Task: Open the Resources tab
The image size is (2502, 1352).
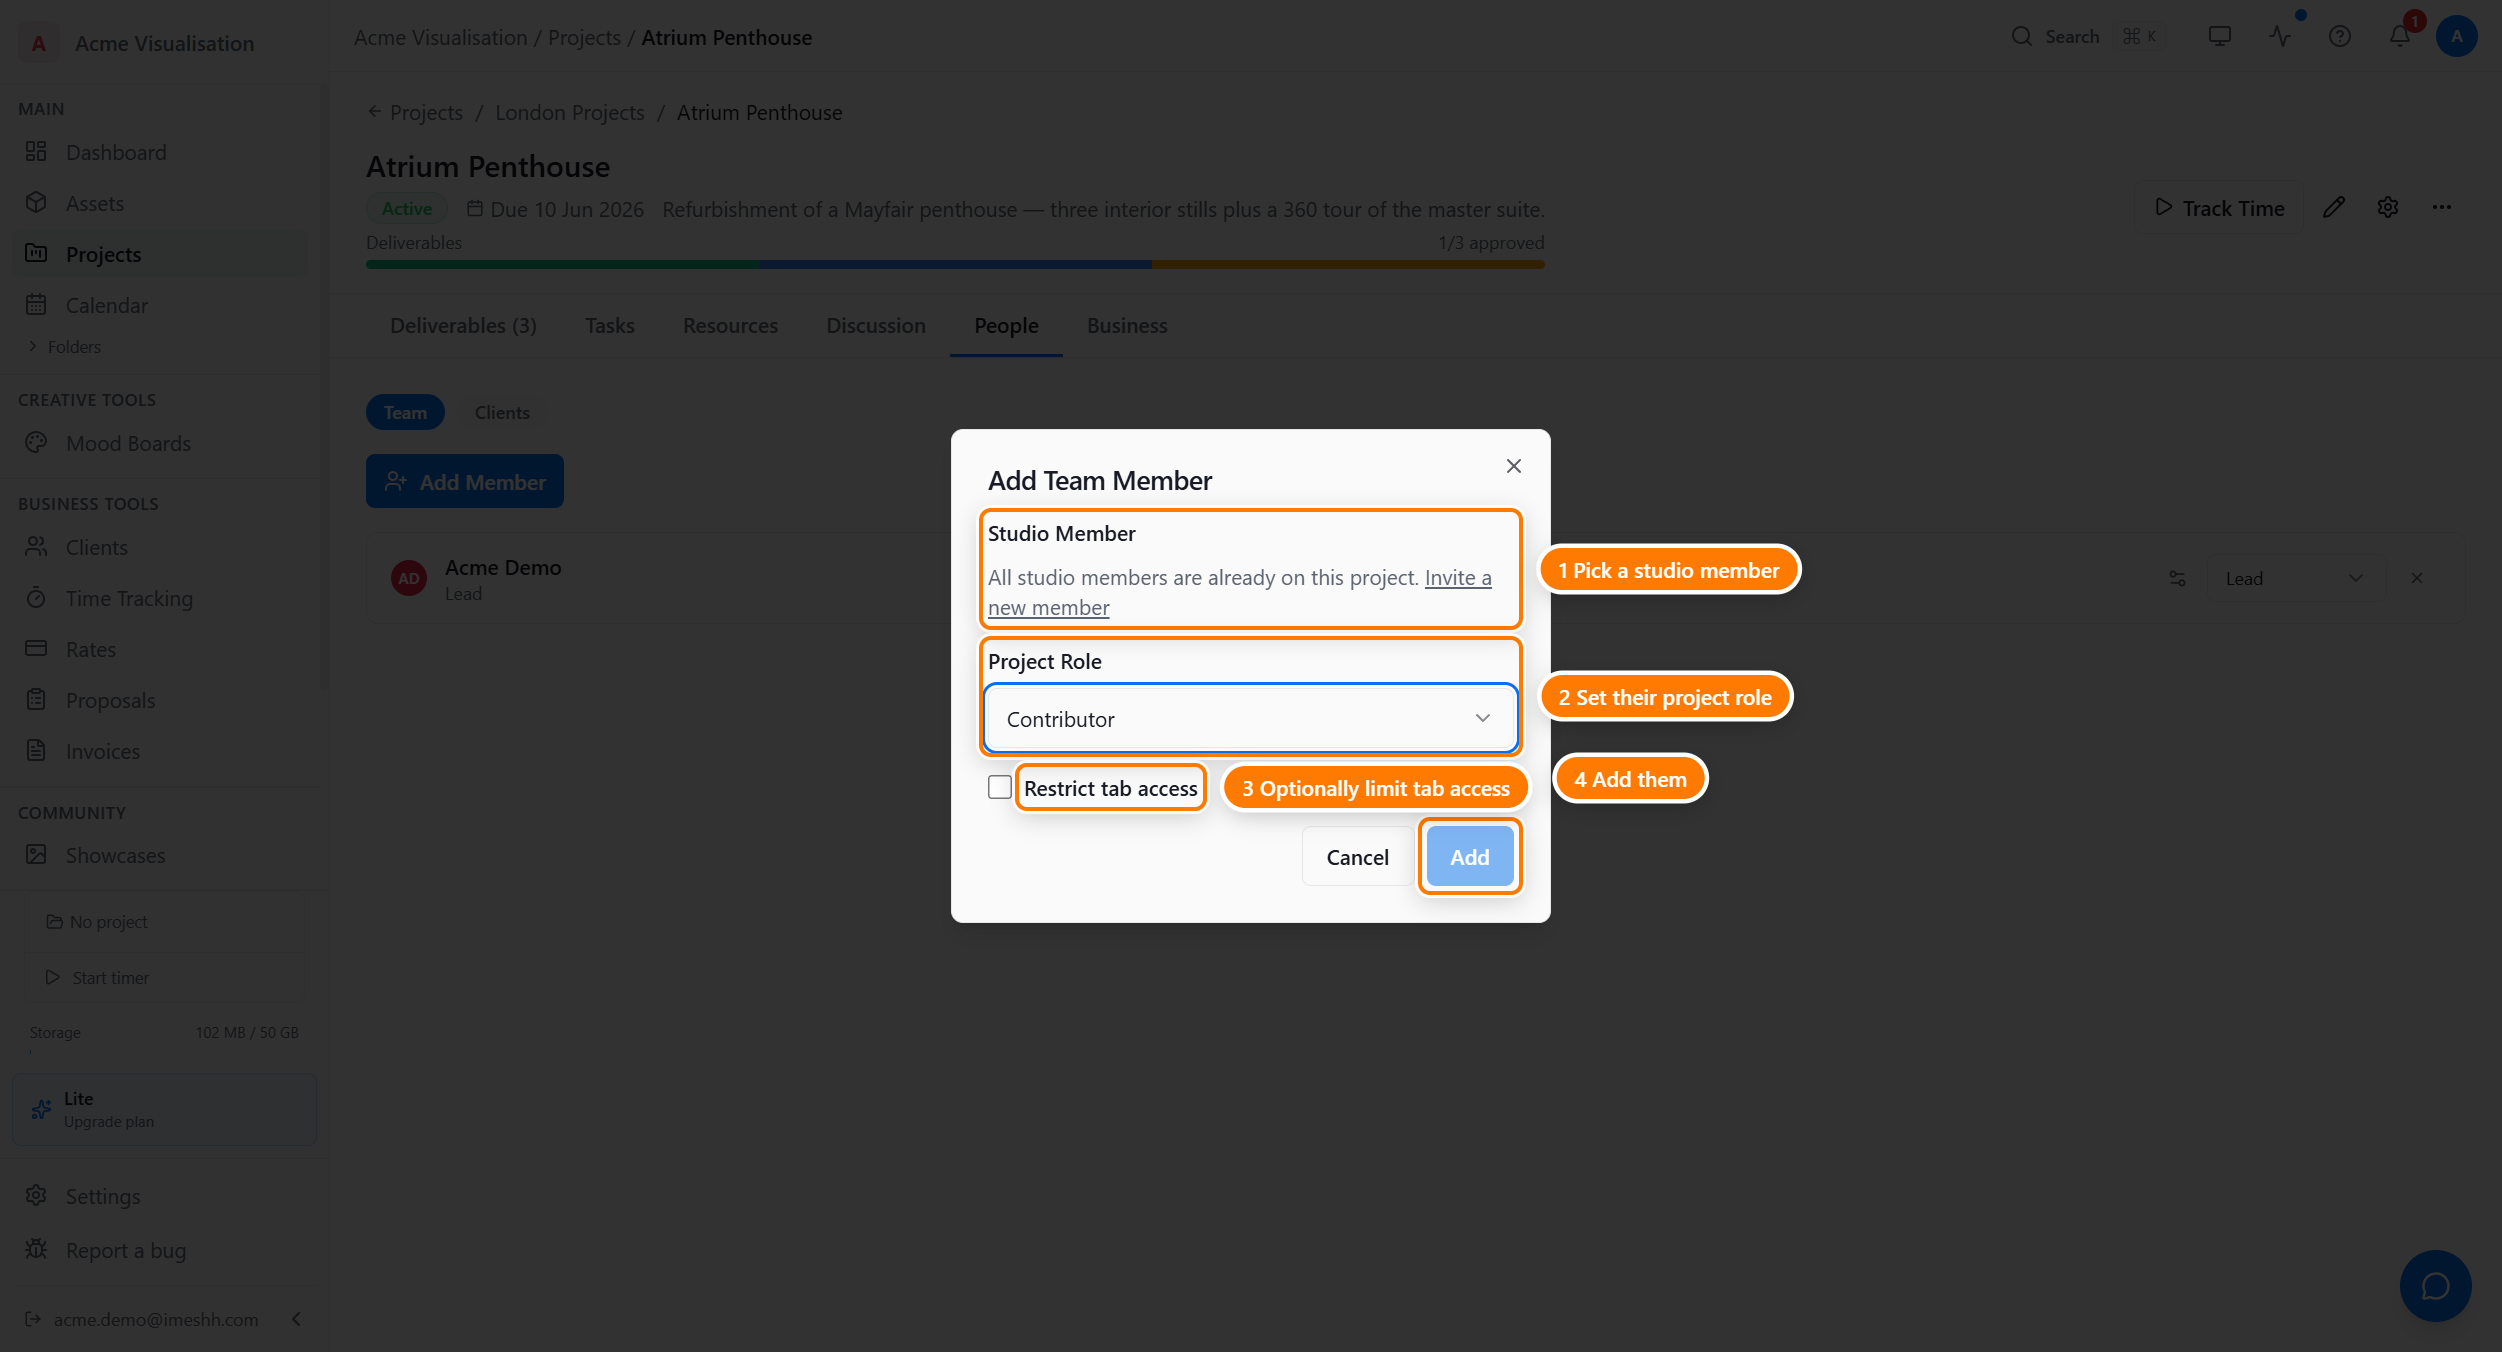Action: pos(730,325)
